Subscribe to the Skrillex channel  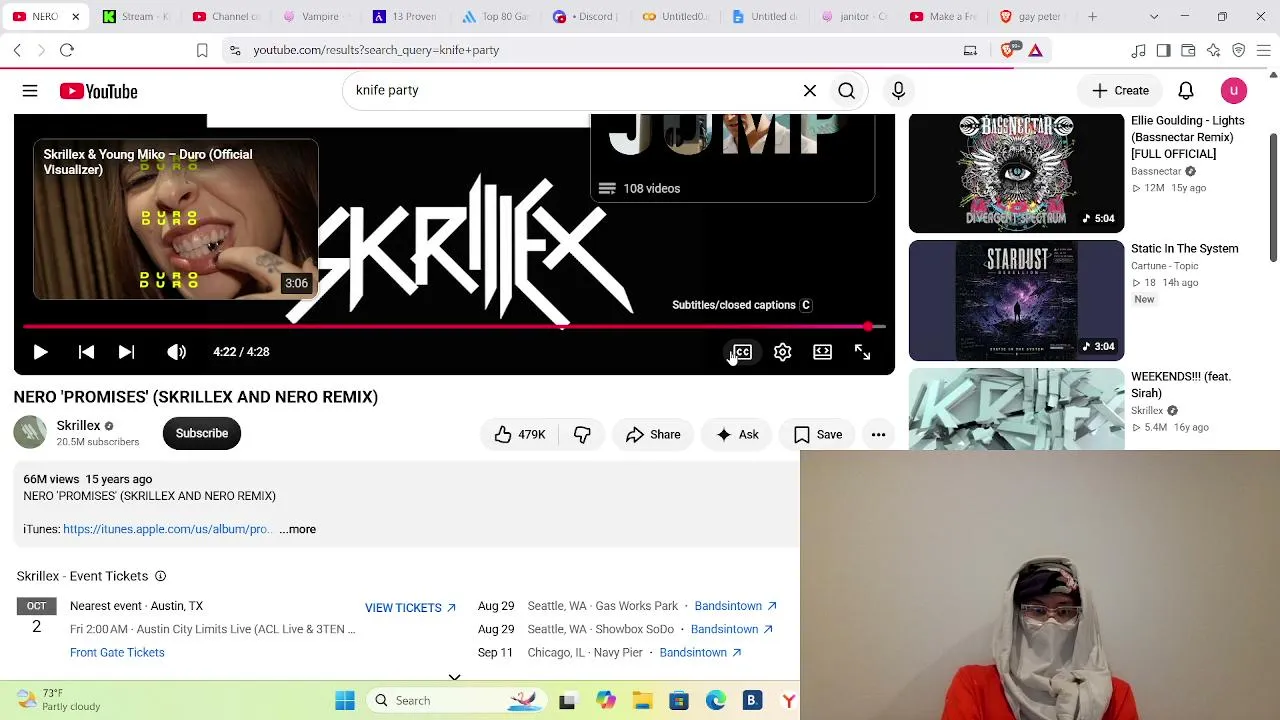point(202,433)
